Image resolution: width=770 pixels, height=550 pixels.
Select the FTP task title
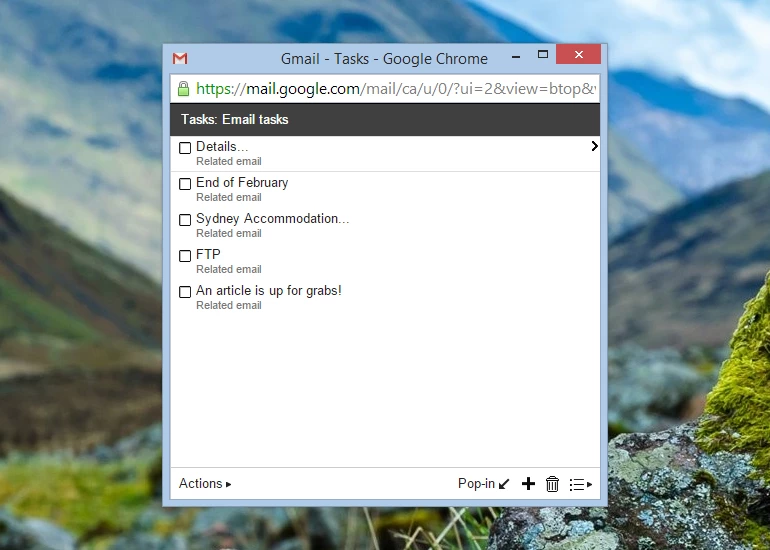[x=208, y=254]
